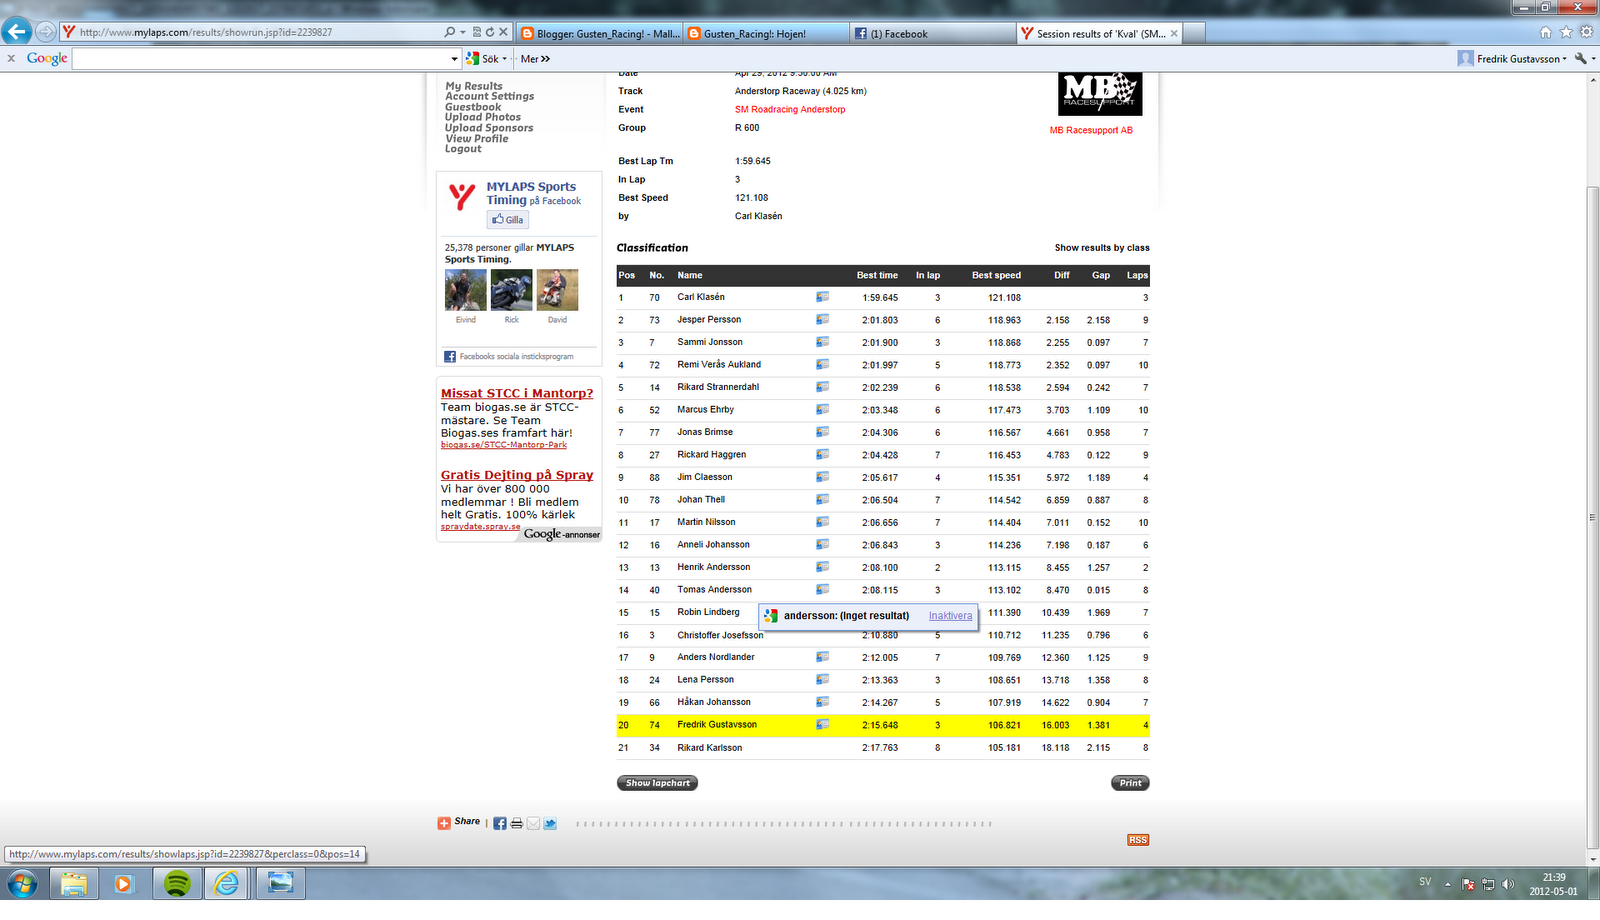Screen dimensions: 1600x920
Task: Open Account Settings in the sidebar menu
Action: 490,96
